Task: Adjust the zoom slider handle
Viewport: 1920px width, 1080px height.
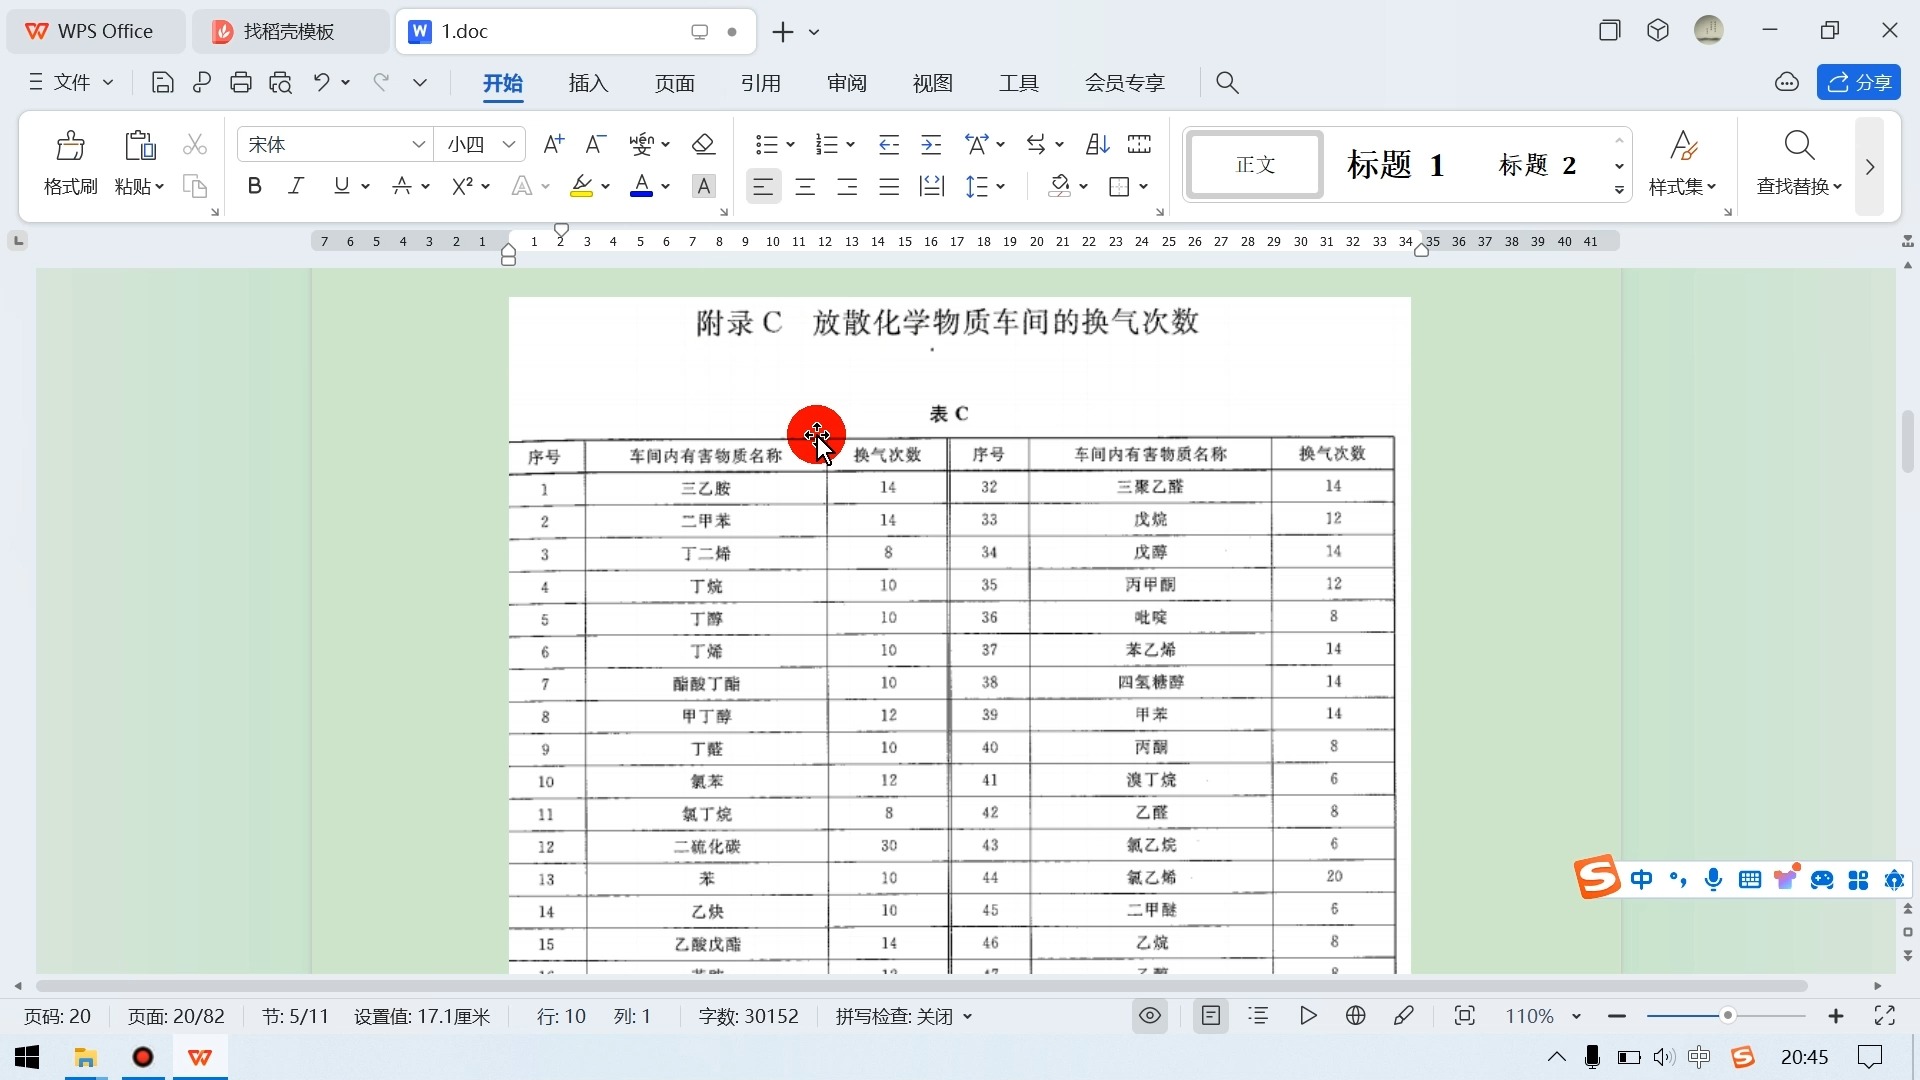Action: (1727, 1016)
